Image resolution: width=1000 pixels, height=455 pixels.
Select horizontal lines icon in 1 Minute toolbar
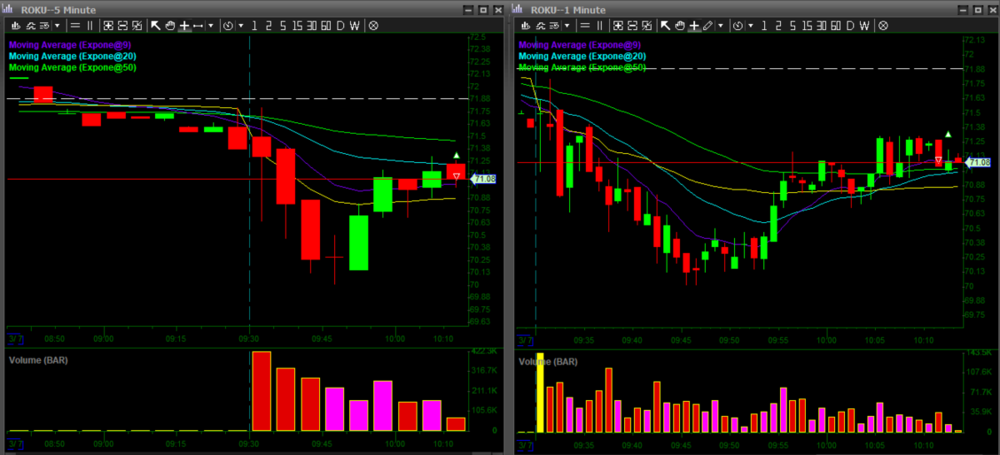[585, 25]
